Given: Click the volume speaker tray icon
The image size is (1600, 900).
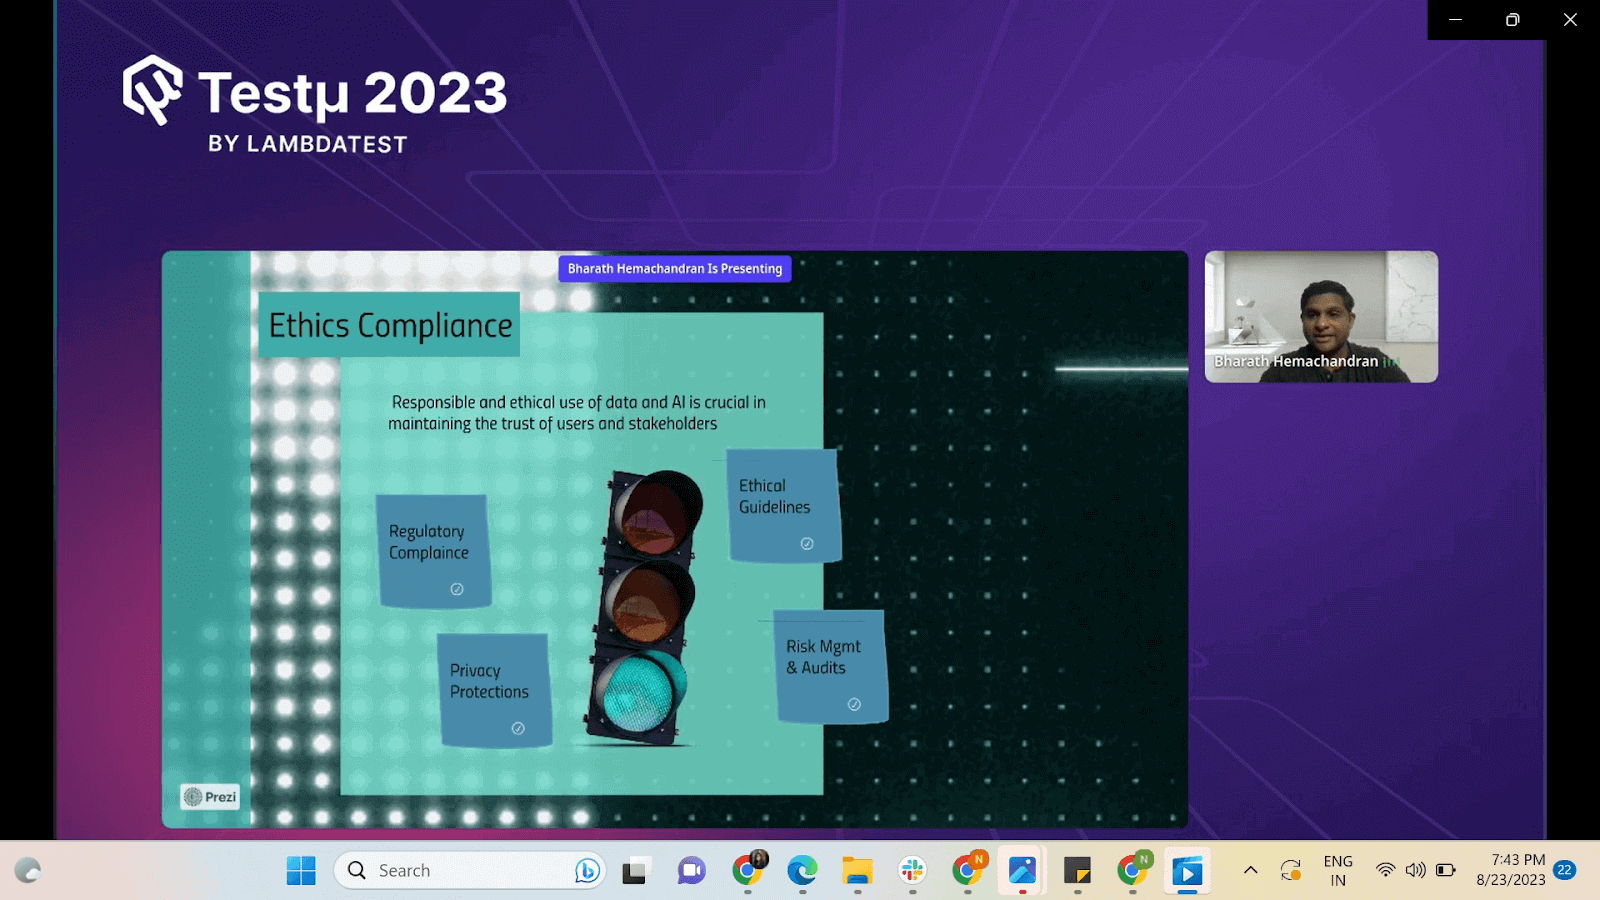Looking at the screenshot, I should 1415,870.
